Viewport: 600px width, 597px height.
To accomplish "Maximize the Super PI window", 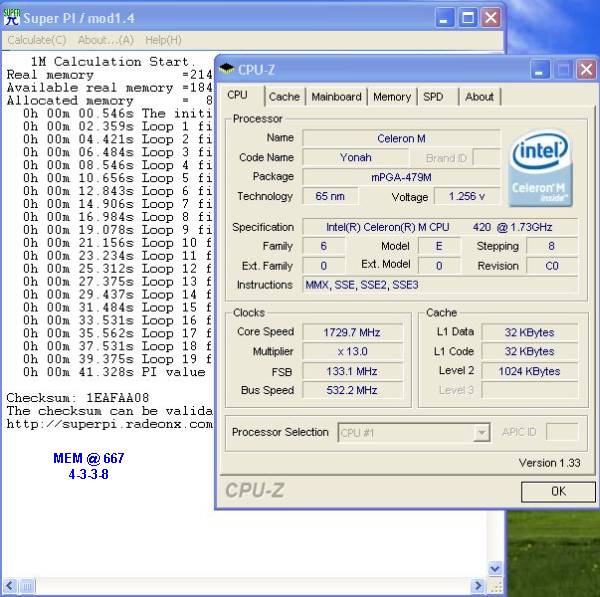I will [x=467, y=18].
